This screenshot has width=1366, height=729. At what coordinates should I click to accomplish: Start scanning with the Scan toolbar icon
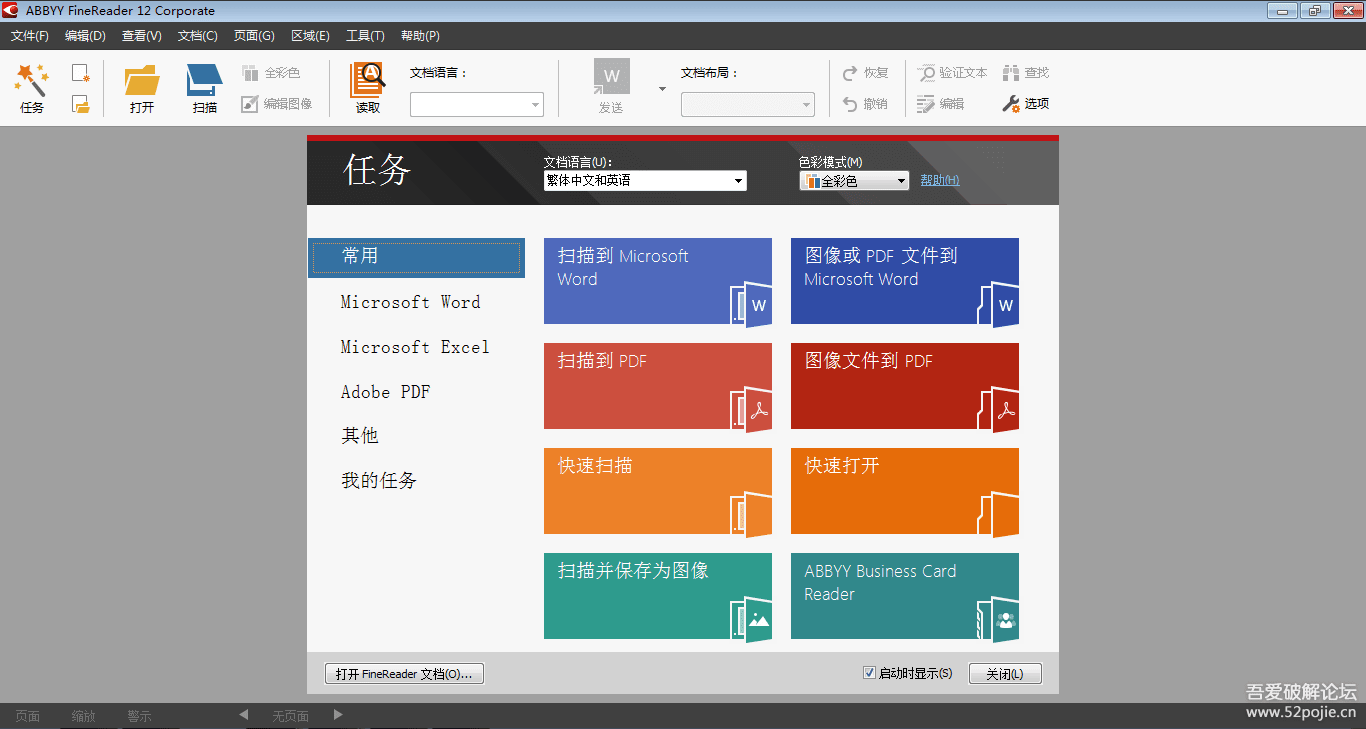tap(205, 88)
